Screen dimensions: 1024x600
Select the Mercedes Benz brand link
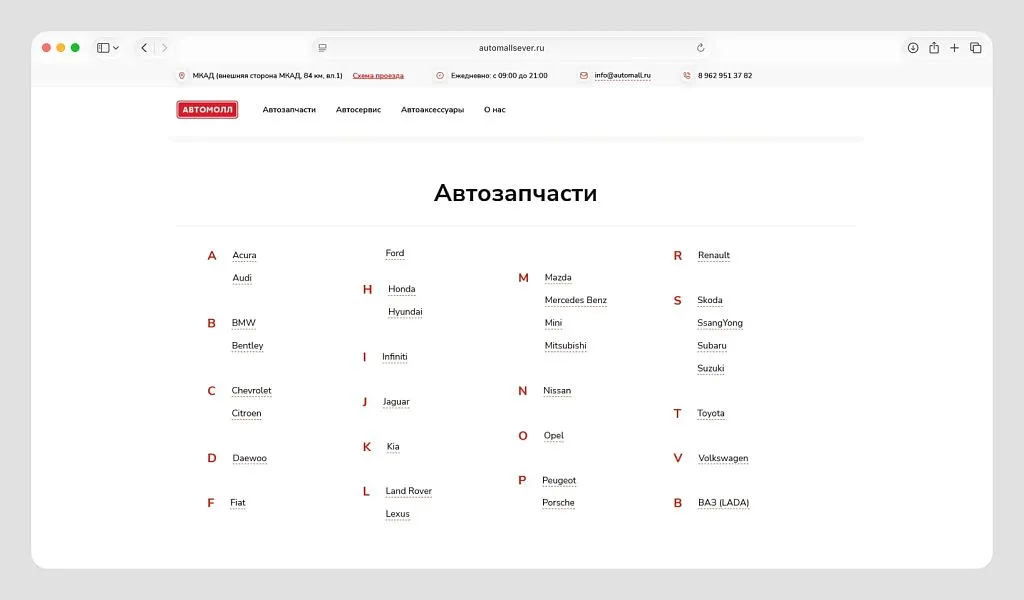tap(575, 300)
